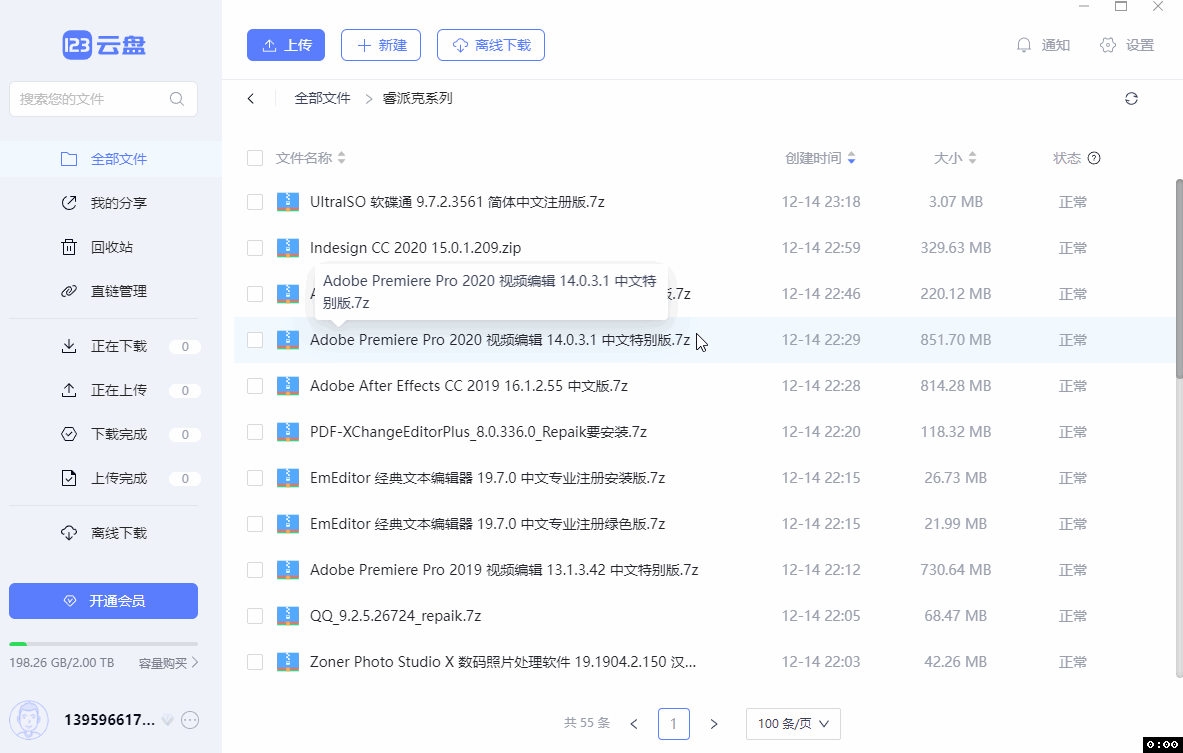The height and width of the screenshot is (753, 1183).
Task: Check the After Effects CC 2019 checkbox
Action: 255,386
